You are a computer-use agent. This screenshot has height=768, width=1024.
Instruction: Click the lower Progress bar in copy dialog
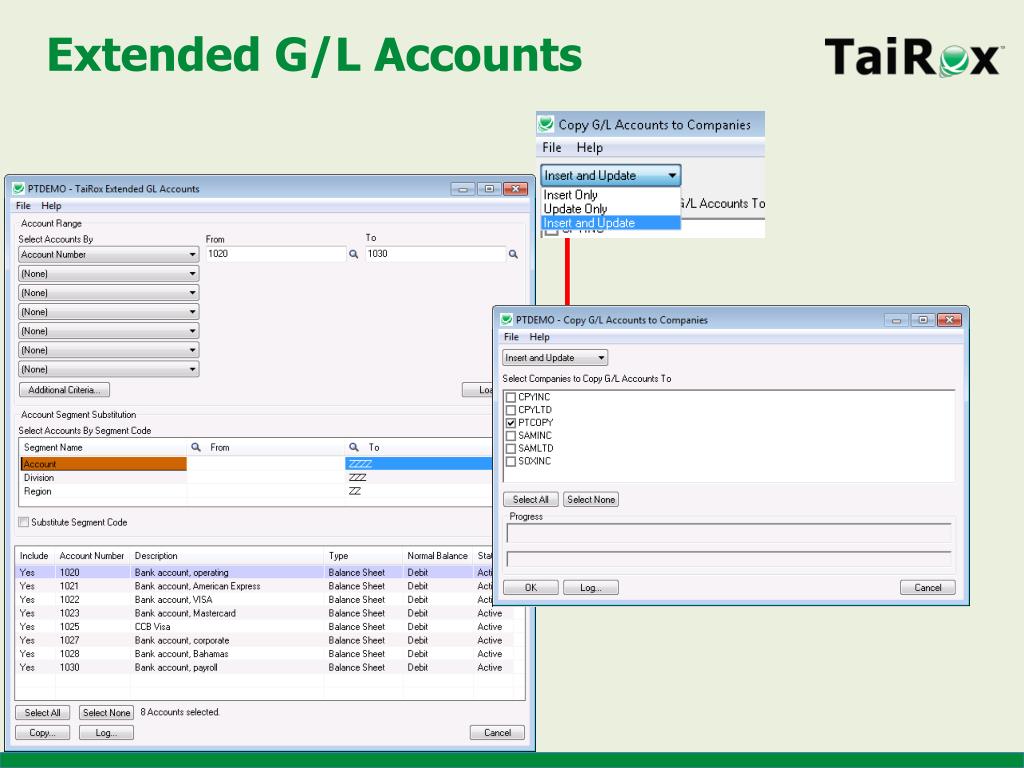click(x=729, y=560)
